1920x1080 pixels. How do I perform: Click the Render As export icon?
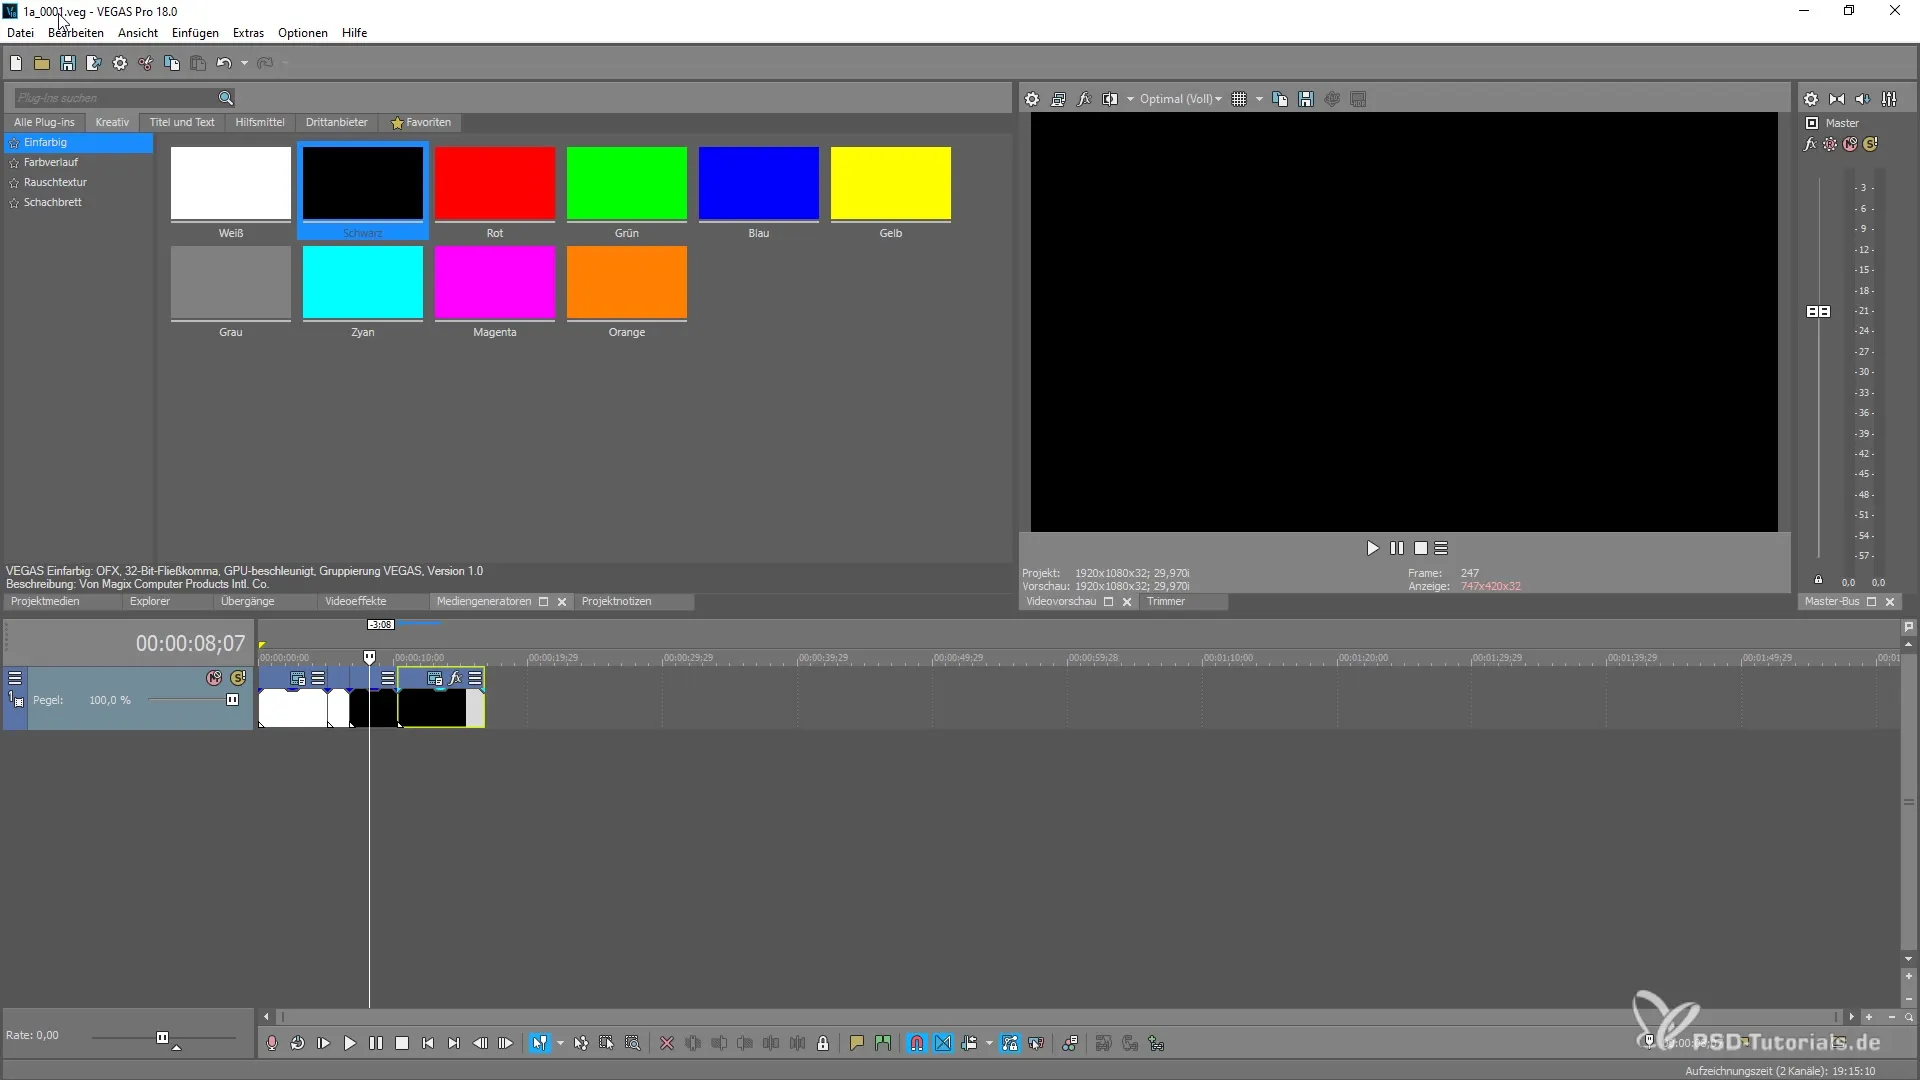[x=94, y=63]
